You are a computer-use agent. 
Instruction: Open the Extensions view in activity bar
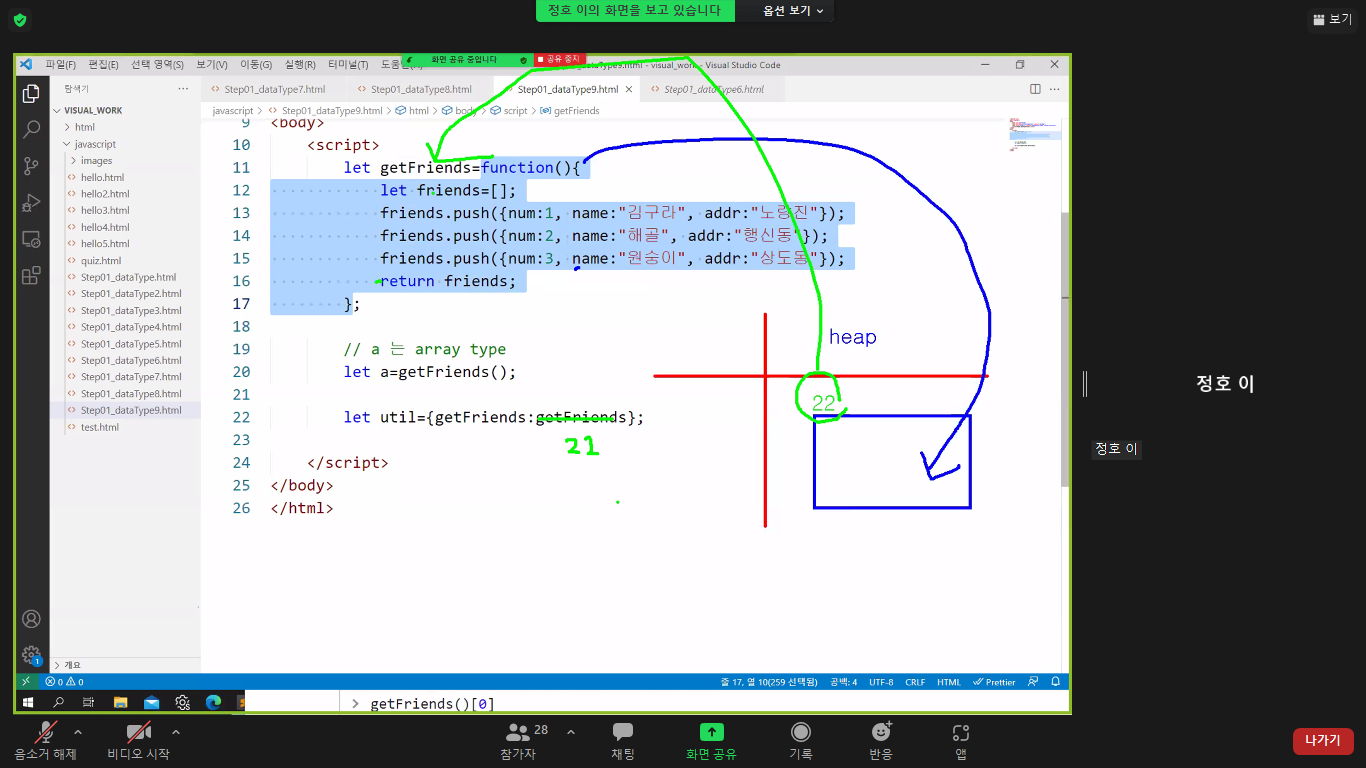[31, 276]
